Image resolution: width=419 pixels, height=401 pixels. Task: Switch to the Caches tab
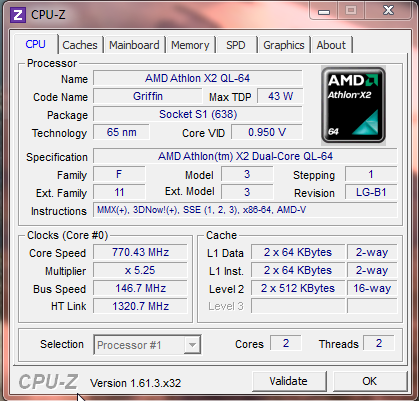click(80, 45)
